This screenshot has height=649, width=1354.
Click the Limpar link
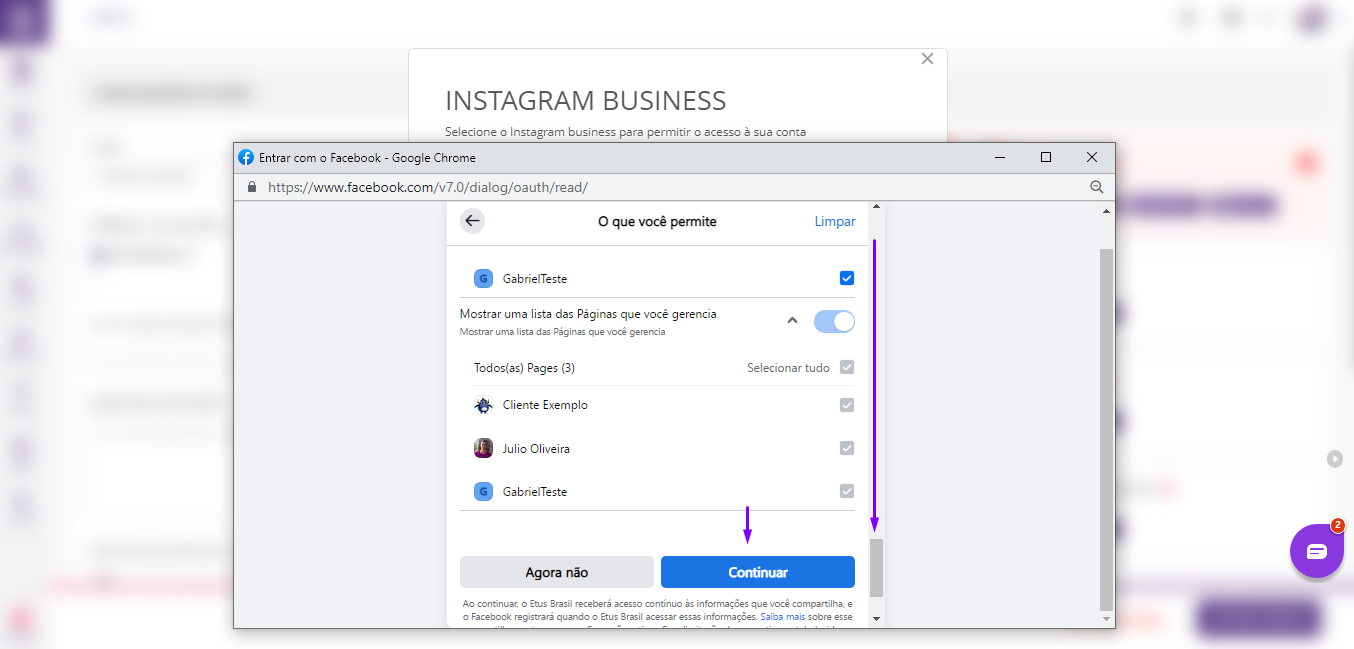point(835,221)
